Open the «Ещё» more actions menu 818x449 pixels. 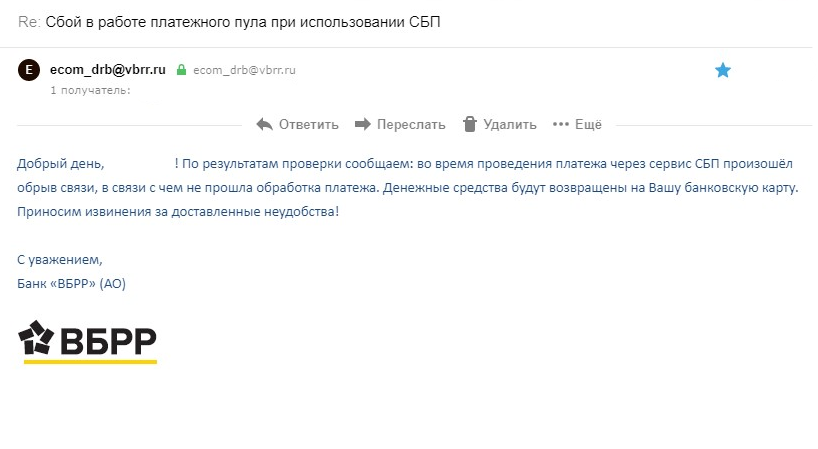point(588,125)
